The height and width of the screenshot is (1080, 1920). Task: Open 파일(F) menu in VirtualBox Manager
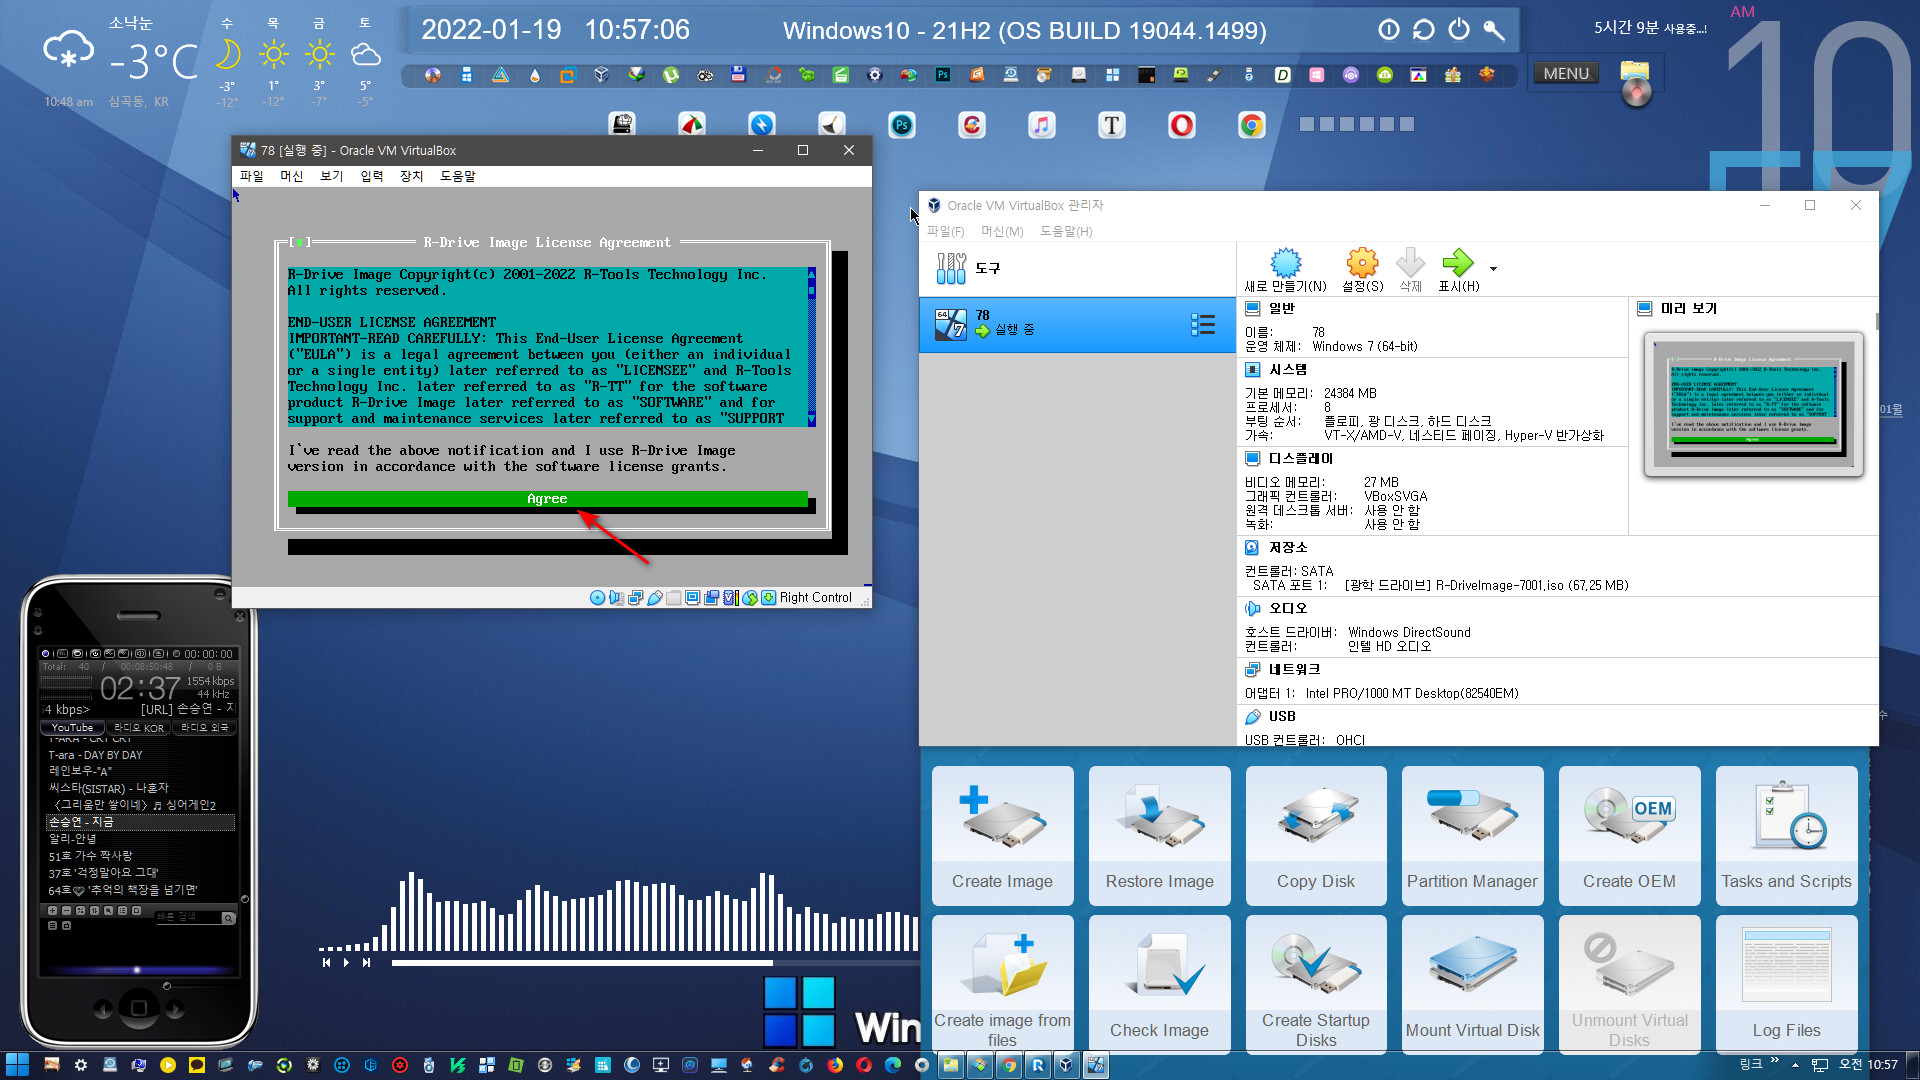click(946, 232)
